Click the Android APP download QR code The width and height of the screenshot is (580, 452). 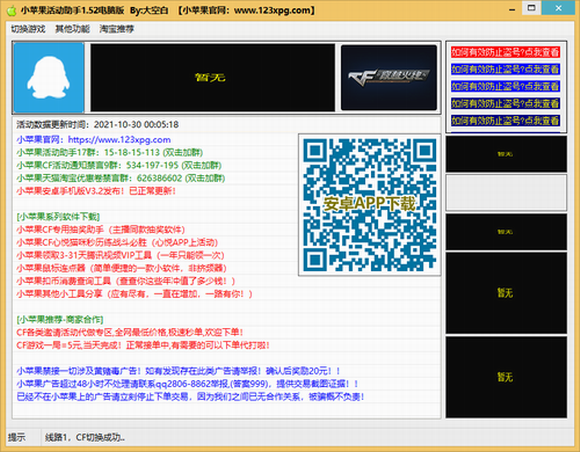(370, 205)
